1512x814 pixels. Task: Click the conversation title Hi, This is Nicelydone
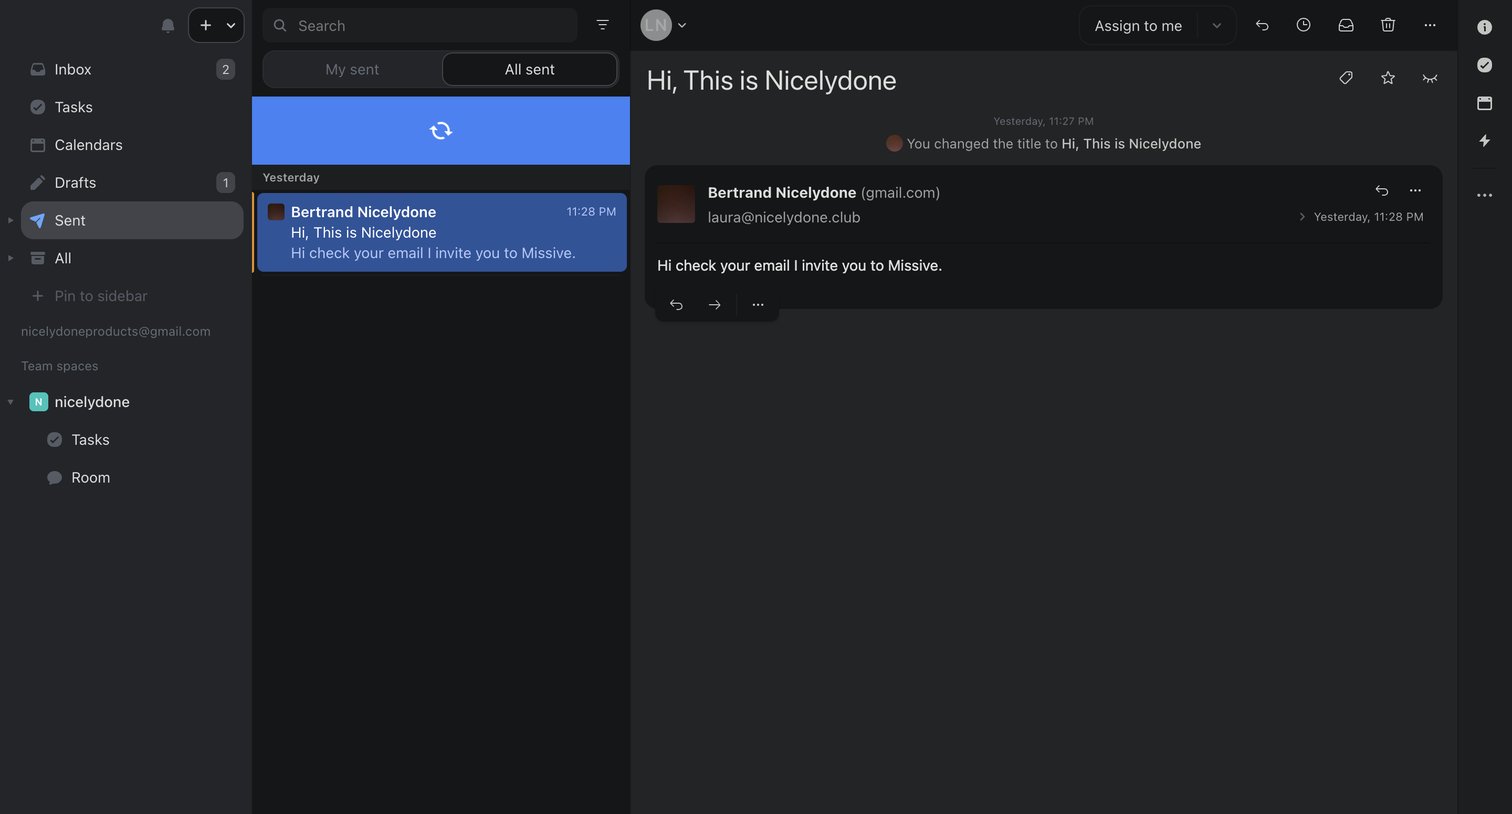click(772, 80)
